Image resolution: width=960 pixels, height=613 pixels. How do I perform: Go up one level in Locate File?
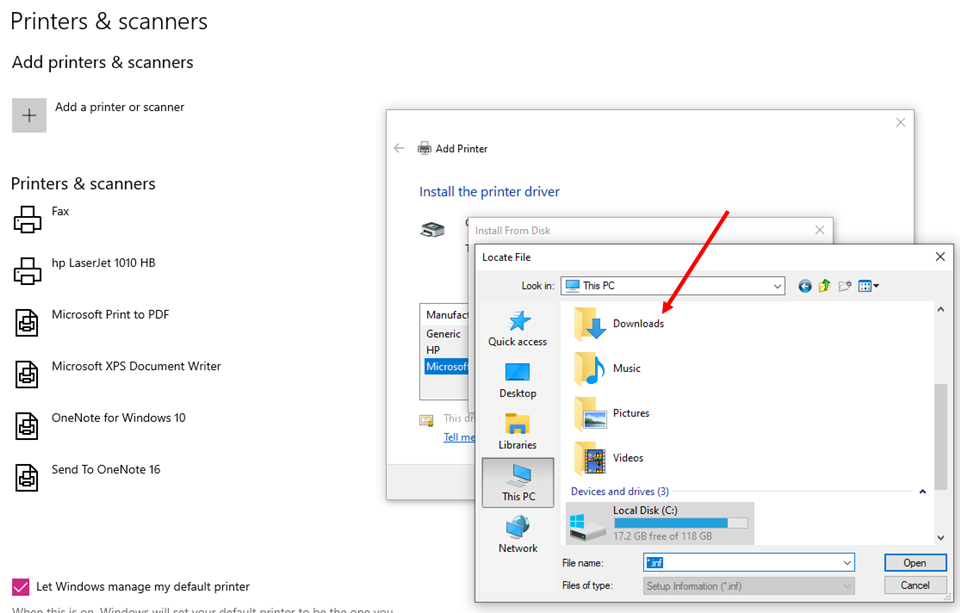point(825,286)
